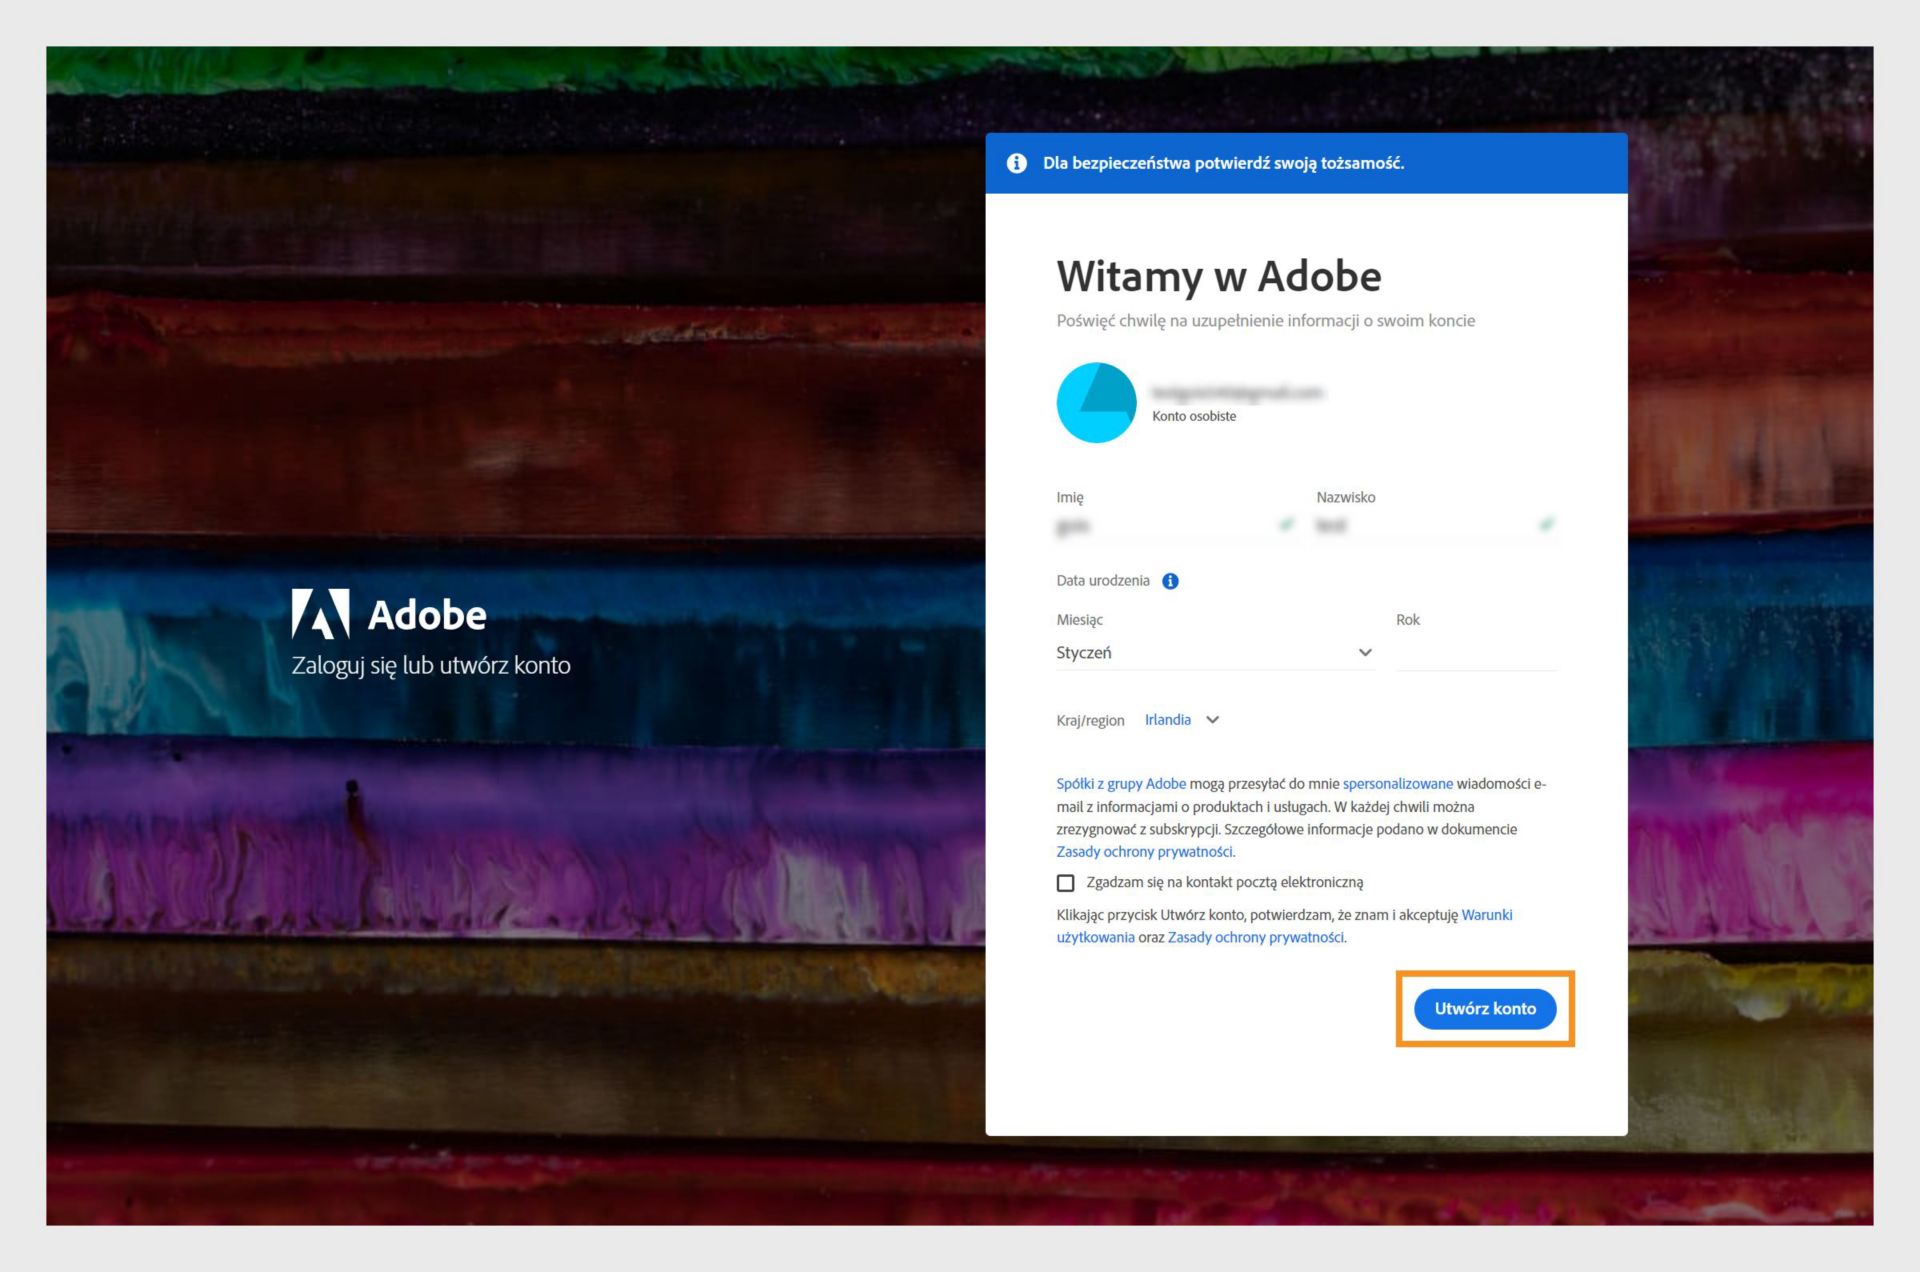Click green checkmark in Nazwisko field

[x=1546, y=524]
